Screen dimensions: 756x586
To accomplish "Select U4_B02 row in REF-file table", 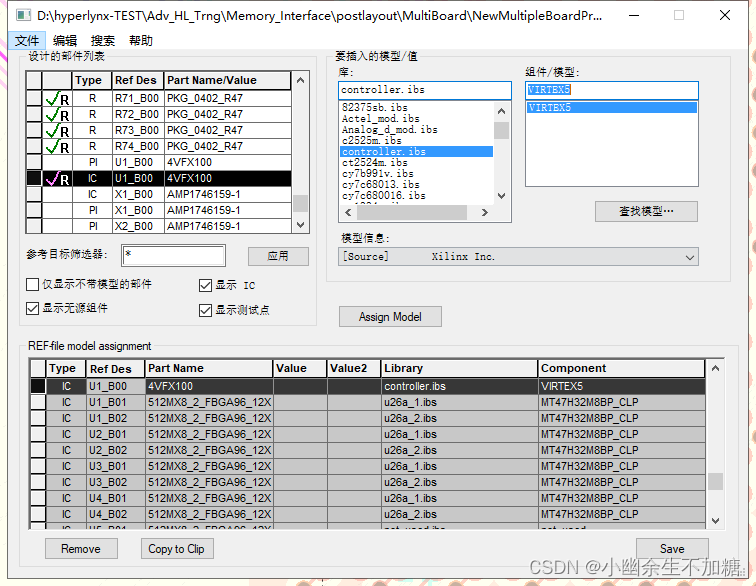I will pos(367,514).
